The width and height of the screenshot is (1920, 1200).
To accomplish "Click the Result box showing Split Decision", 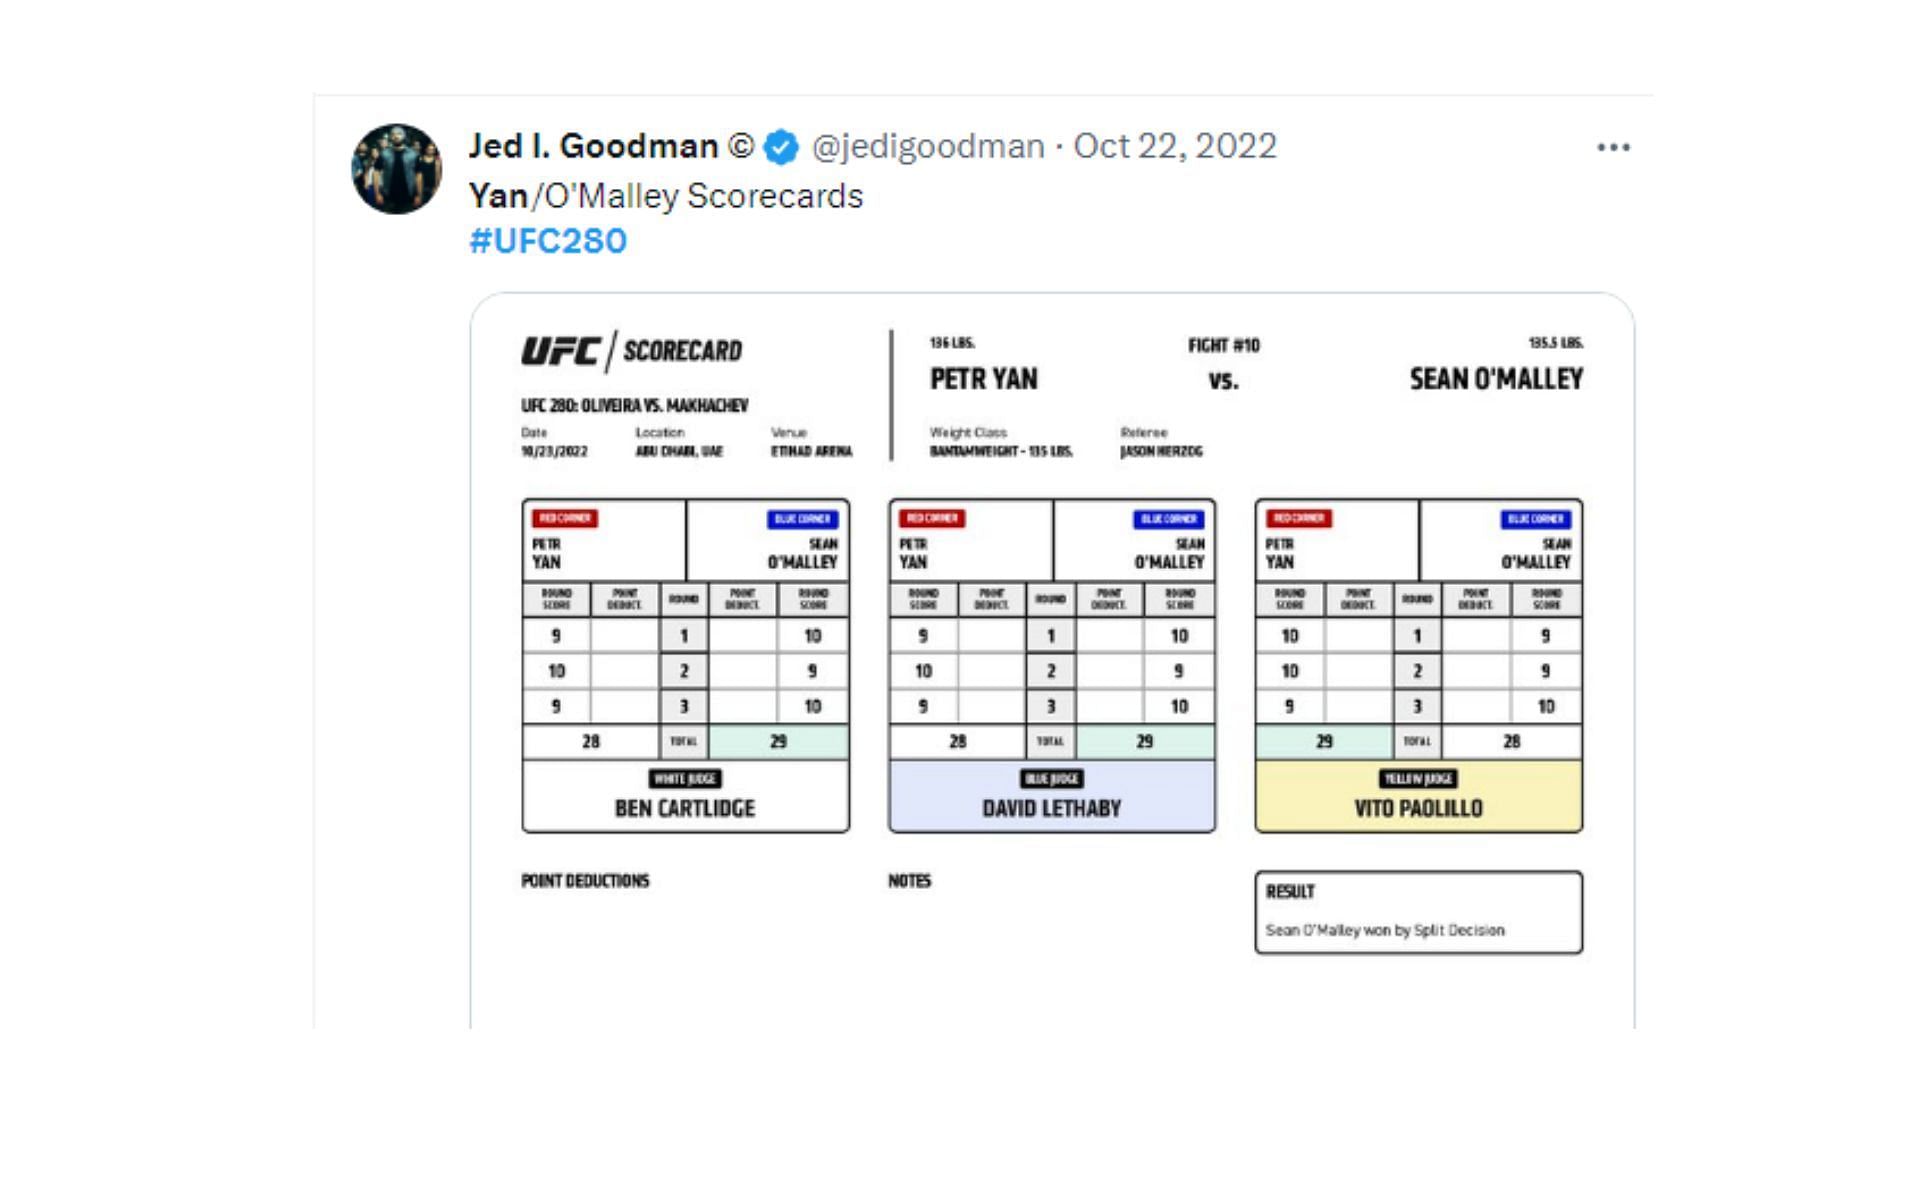I will pyautogui.click(x=1418, y=912).
